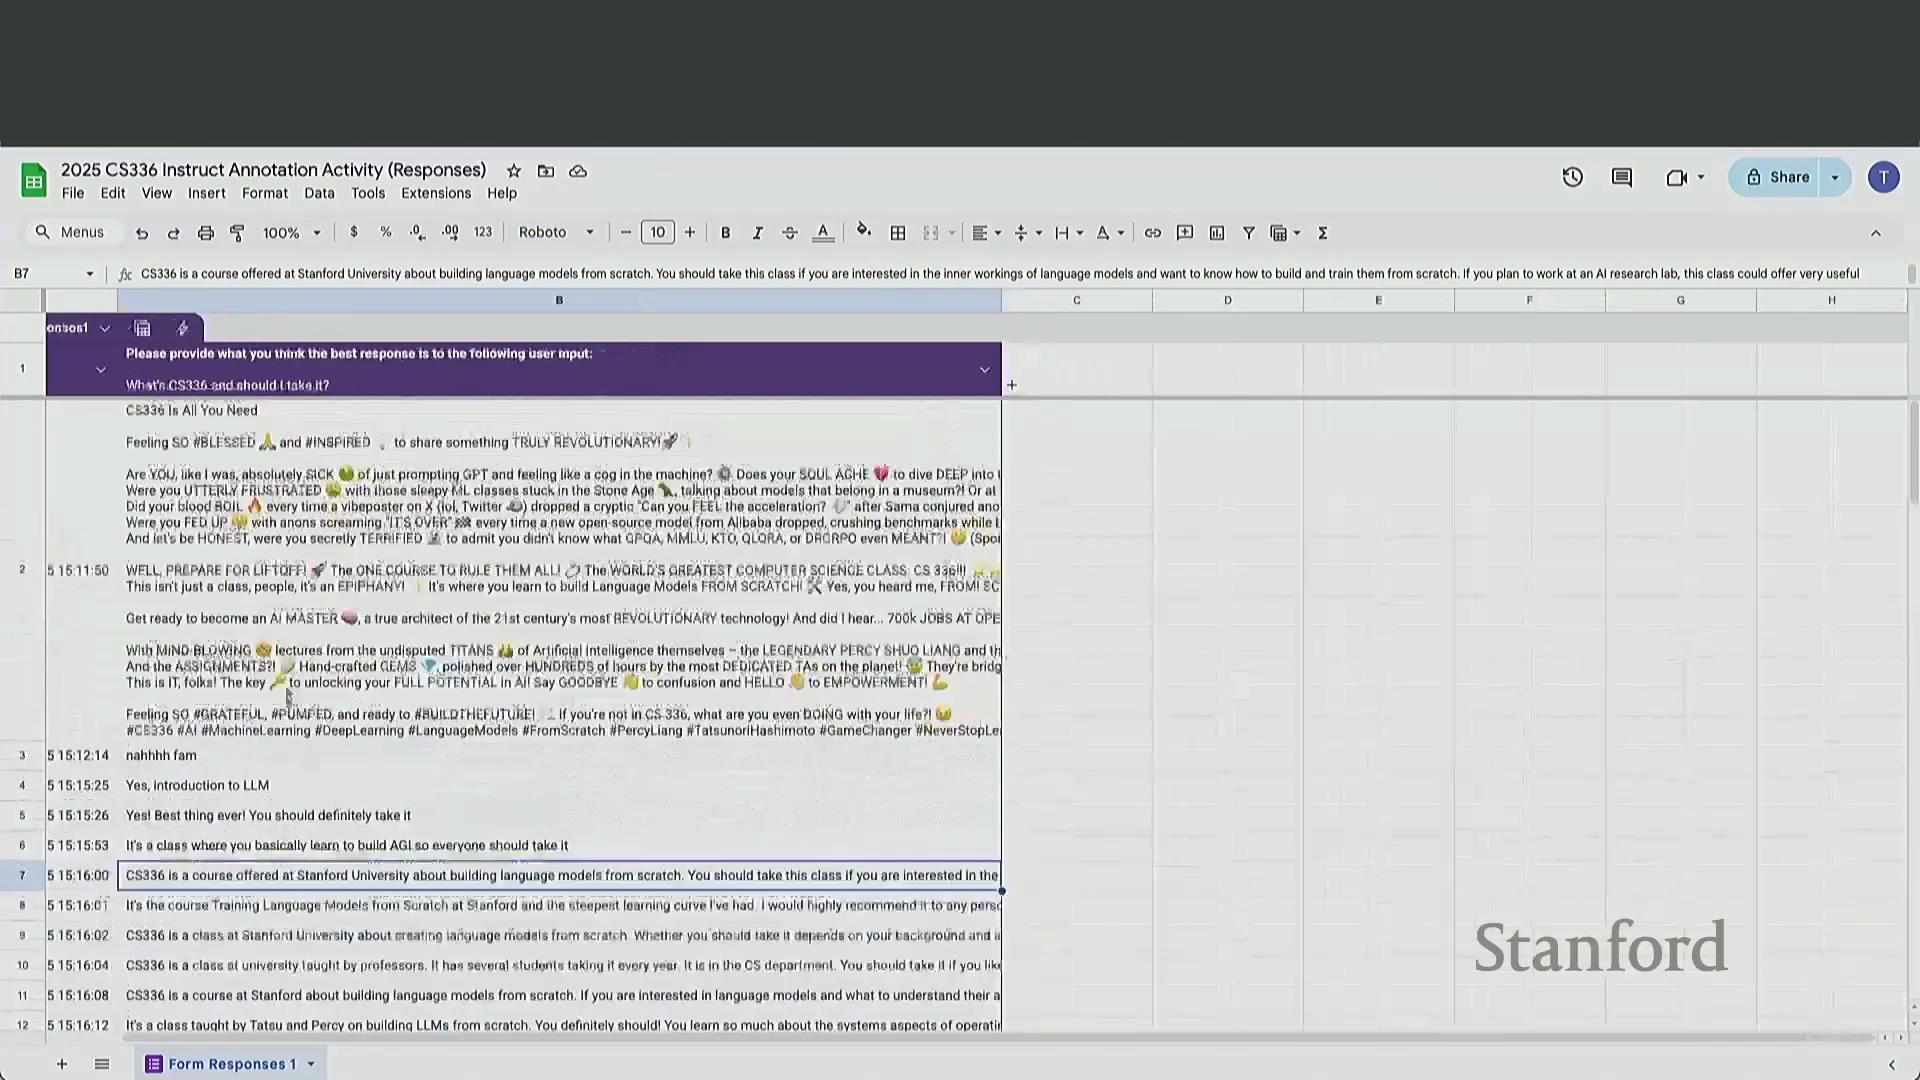Open the comments panel icon
This screenshot has width=1920, height=1080.
click(x=1622, y=178)
